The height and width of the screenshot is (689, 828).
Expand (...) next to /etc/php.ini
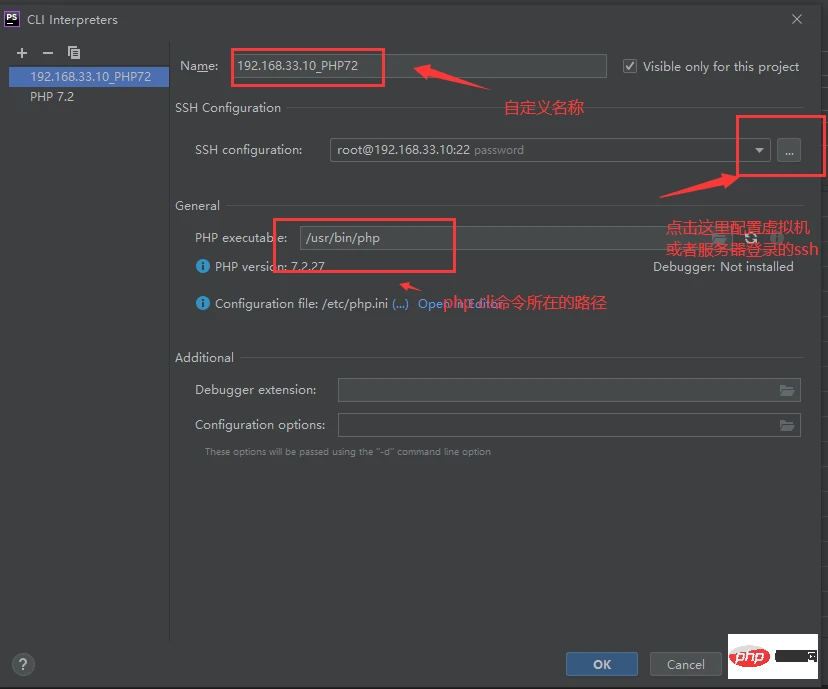[400, 303]
